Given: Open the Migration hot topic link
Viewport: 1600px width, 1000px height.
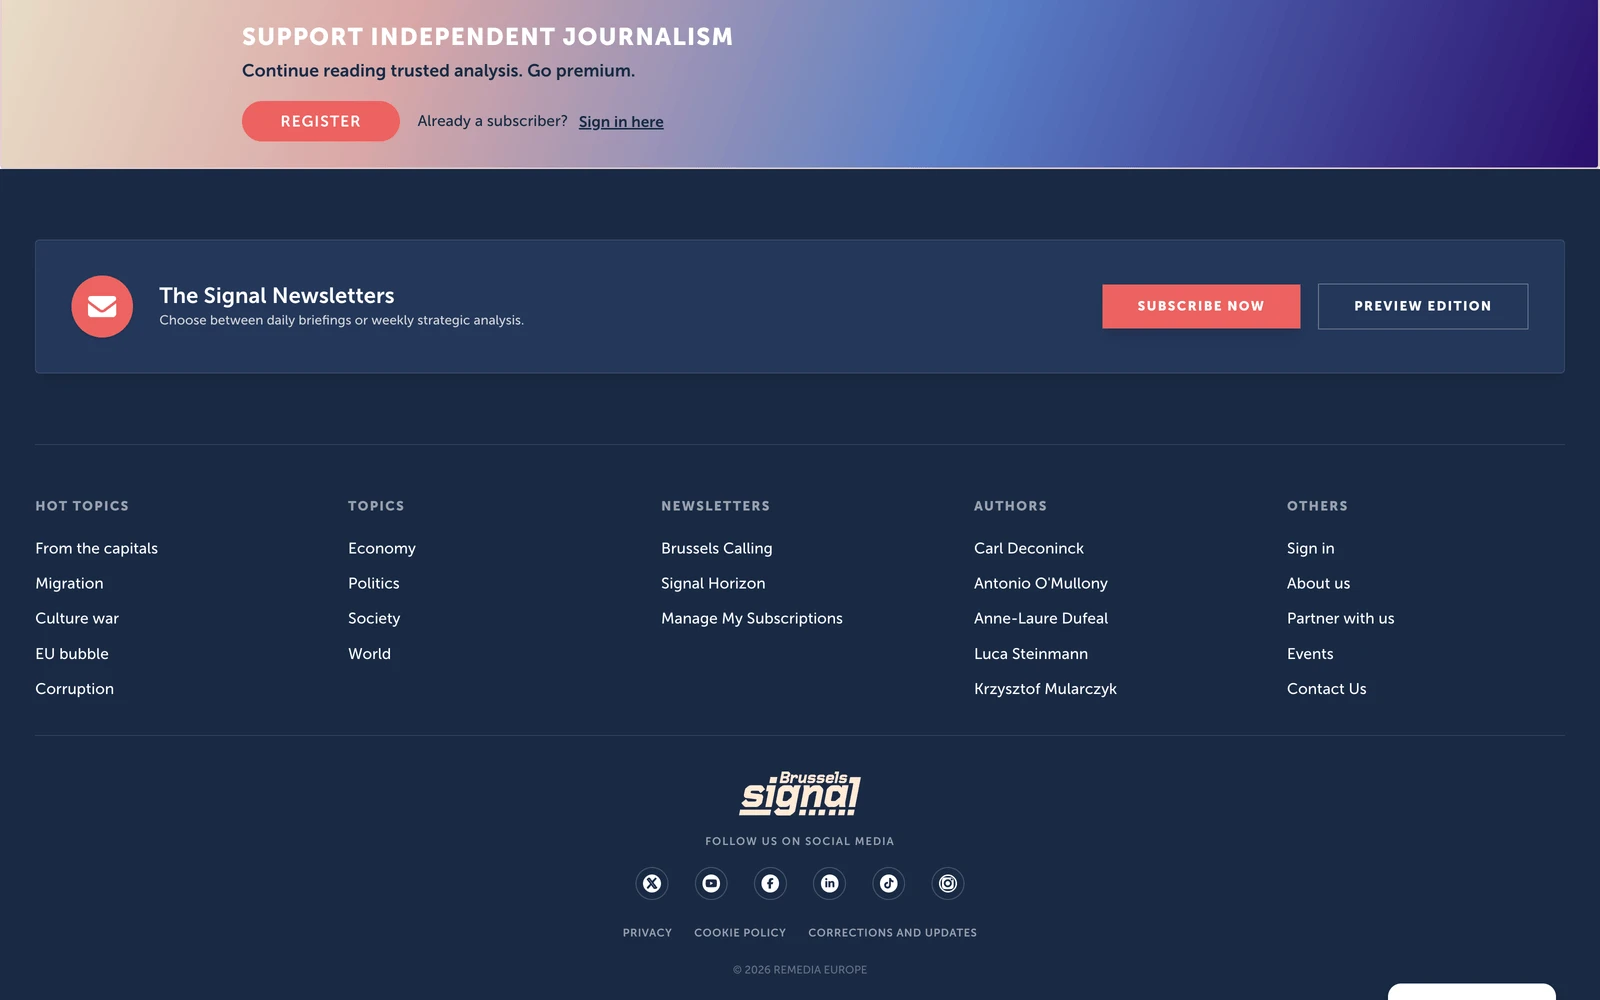Looking at the screenshot, I should pos(69,583).
